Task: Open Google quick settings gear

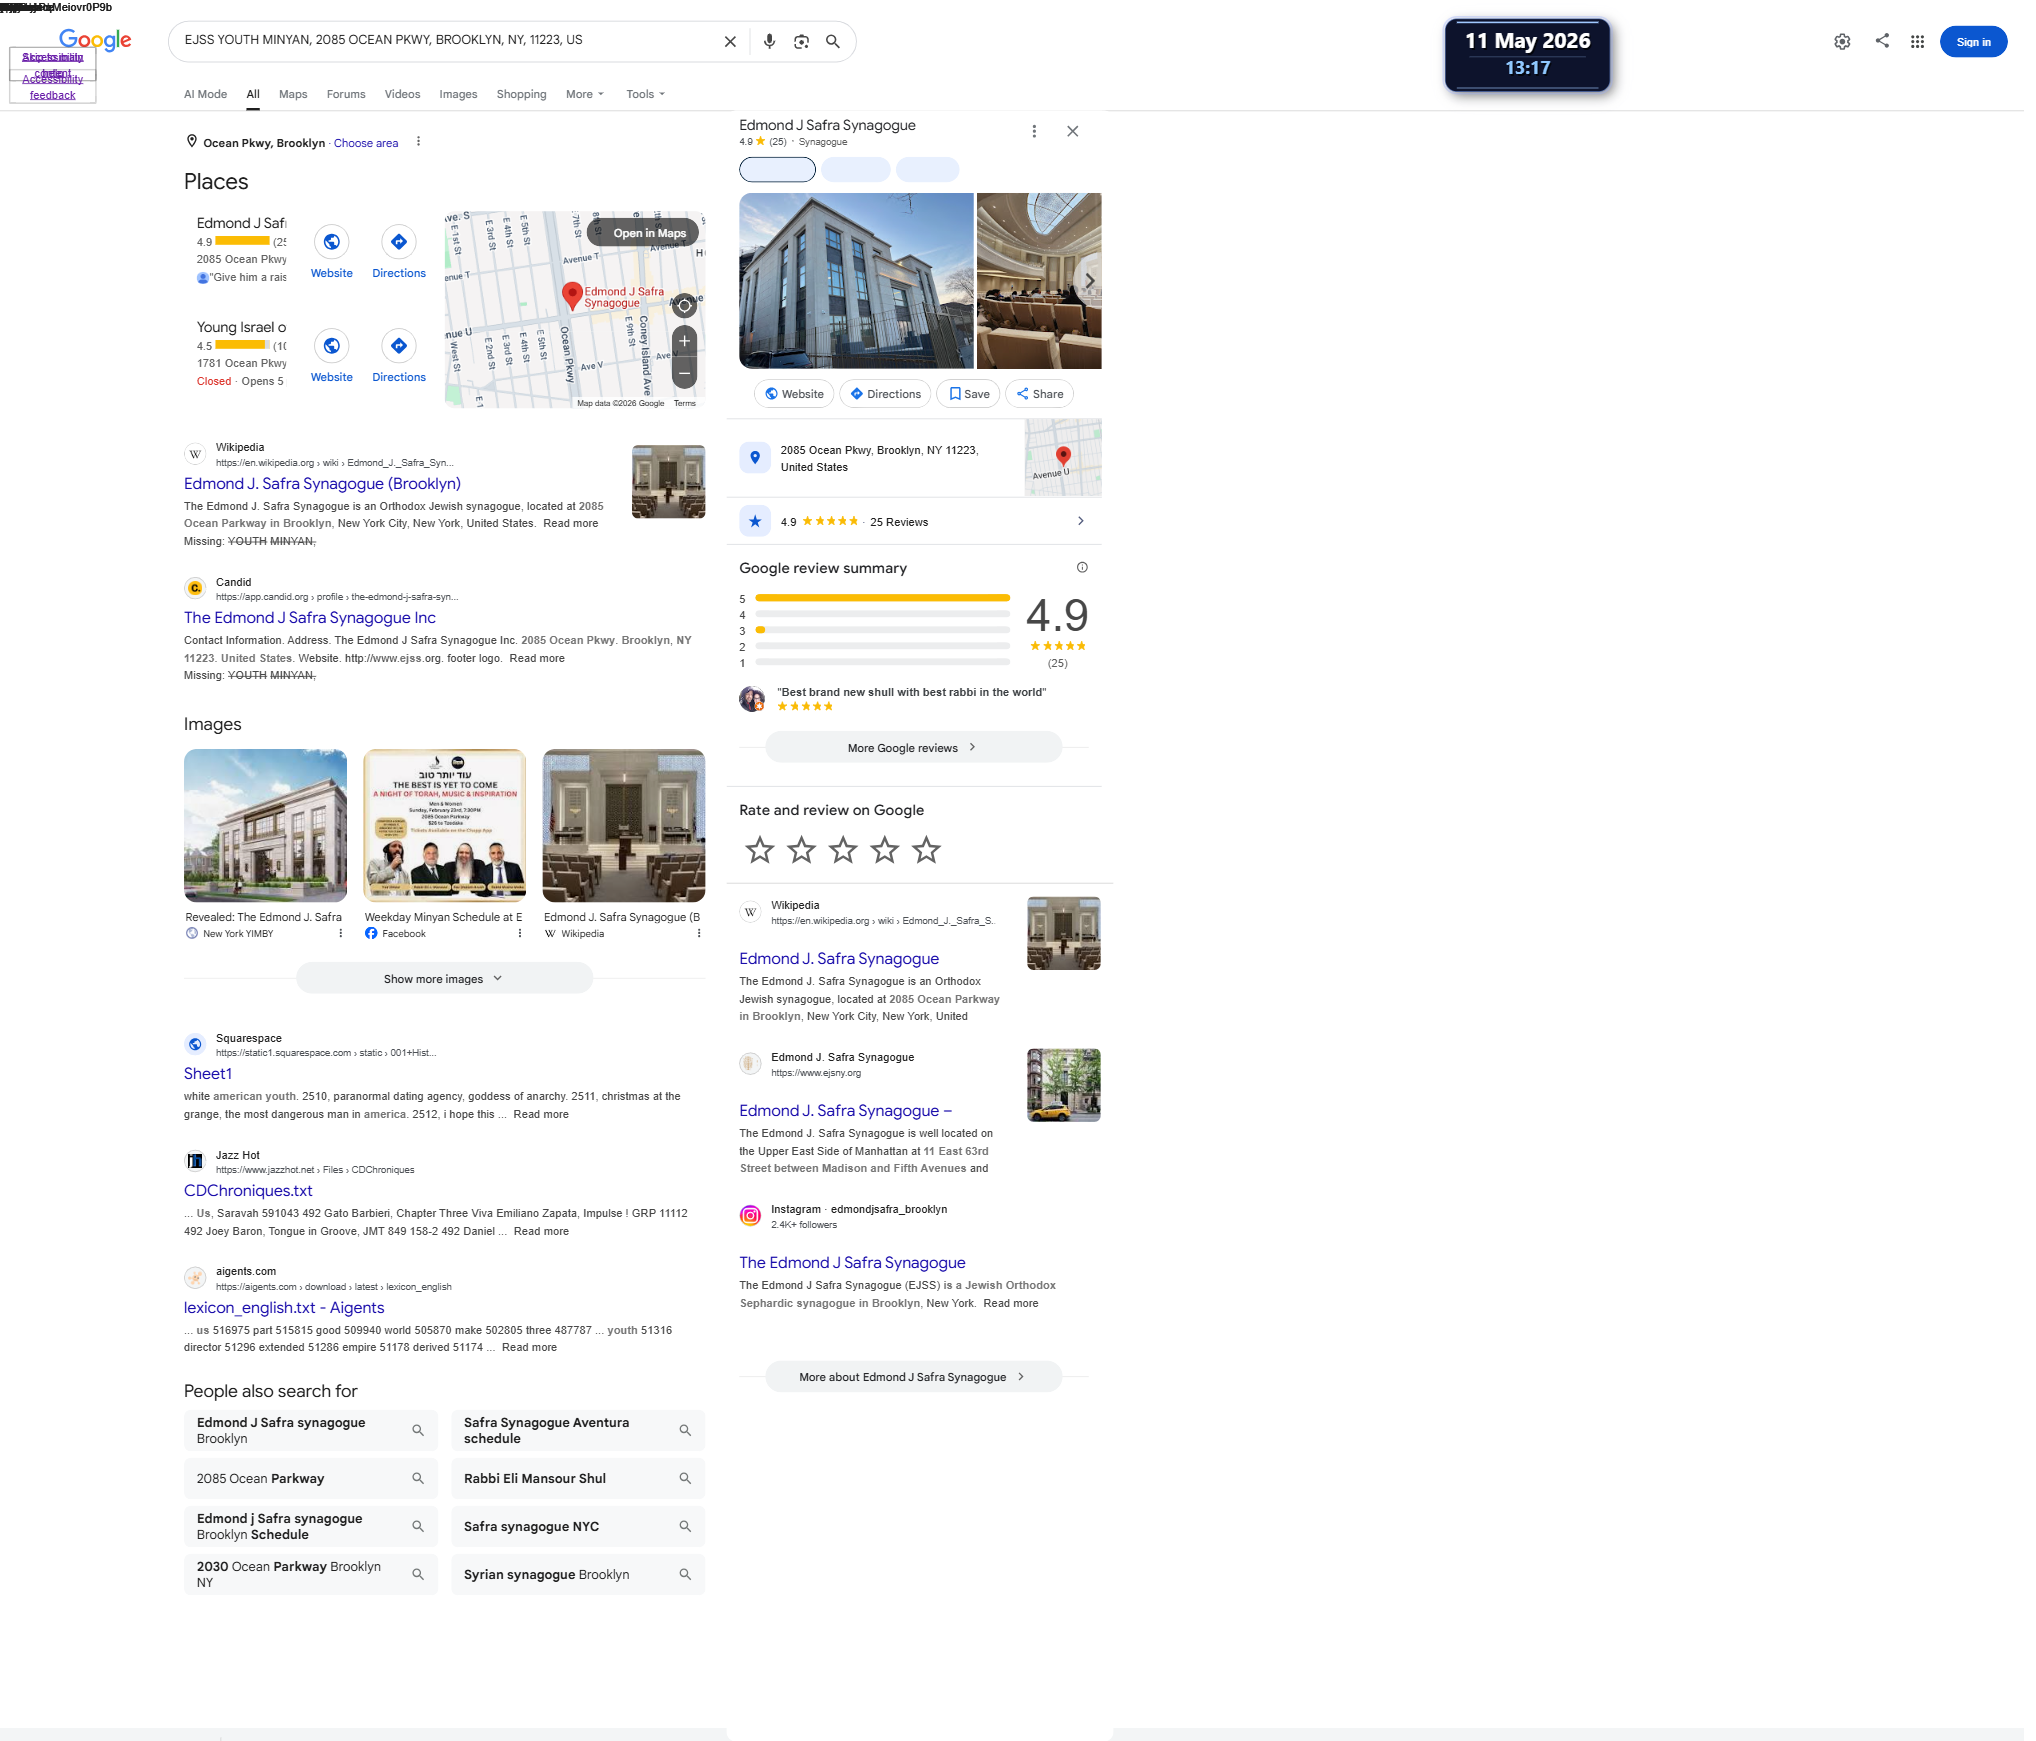Action: [1842, 42]
